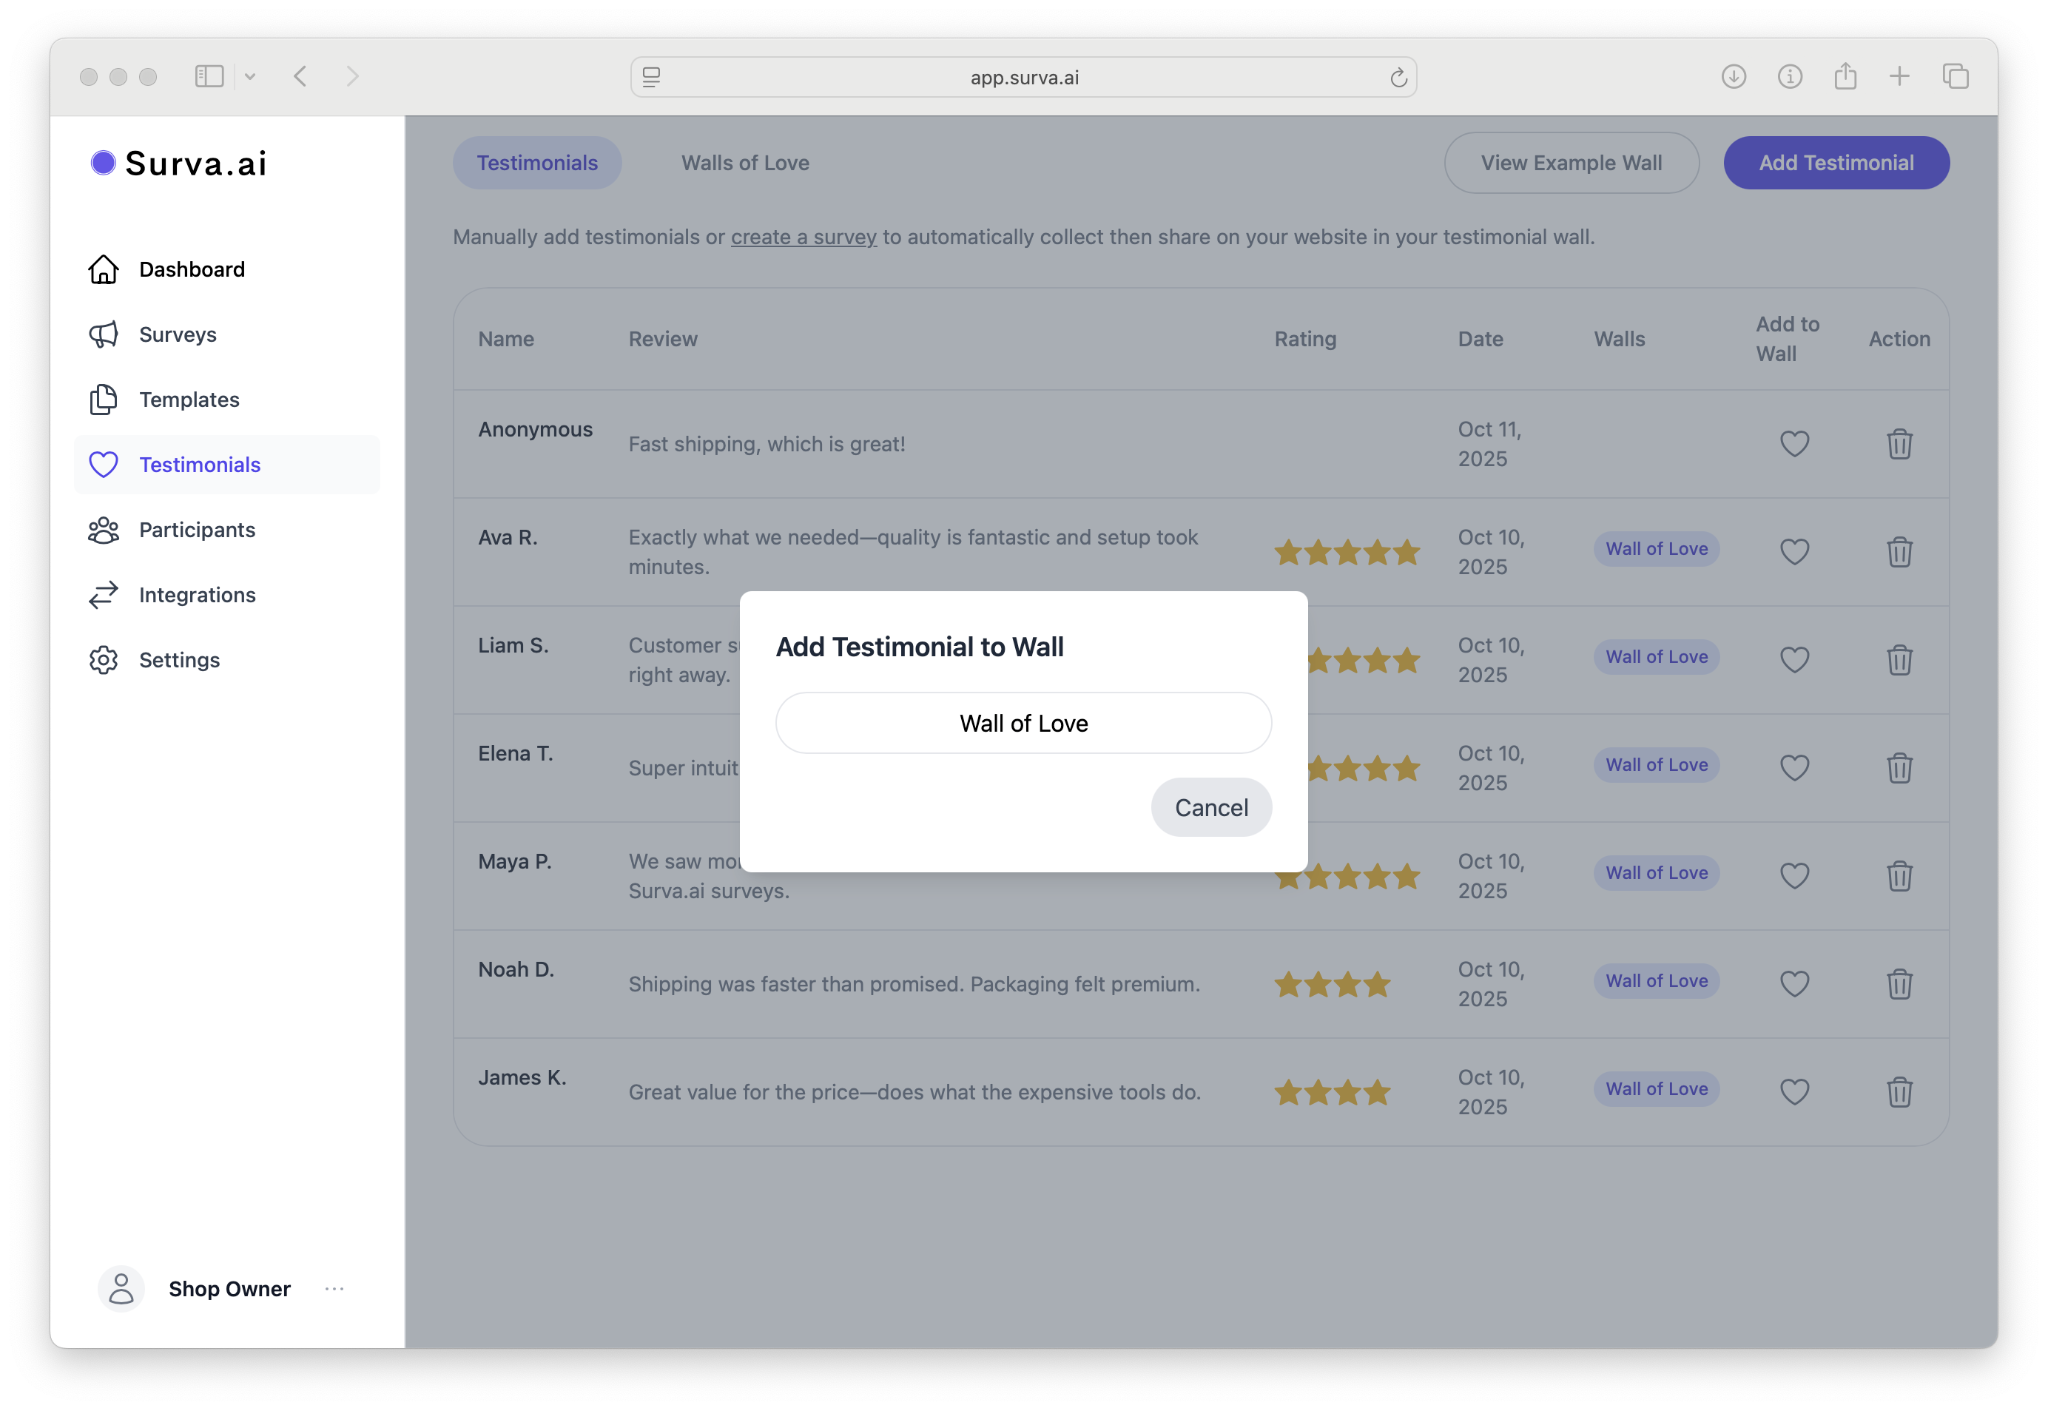Open Participants sidebar item
The height and width of the screenshot is (1410, 2048).
click(197, 529)
